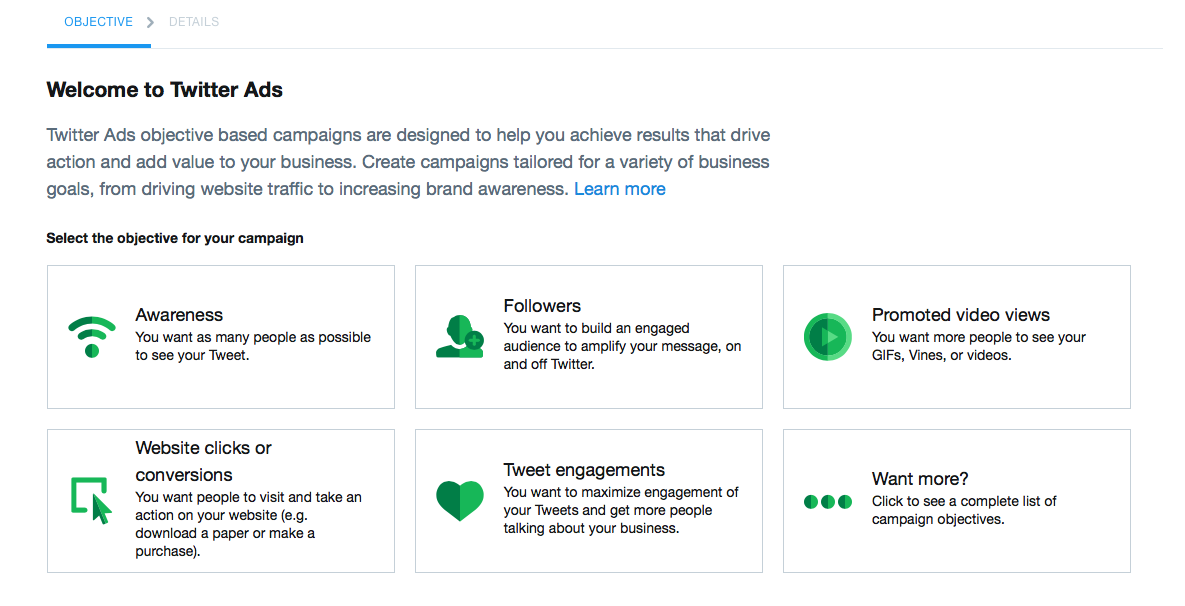The height and width of the screenshot is (606, 1185).
Task: Click the Promoted video views play icon
Action: pyautogui.click(x=827, y=337)
